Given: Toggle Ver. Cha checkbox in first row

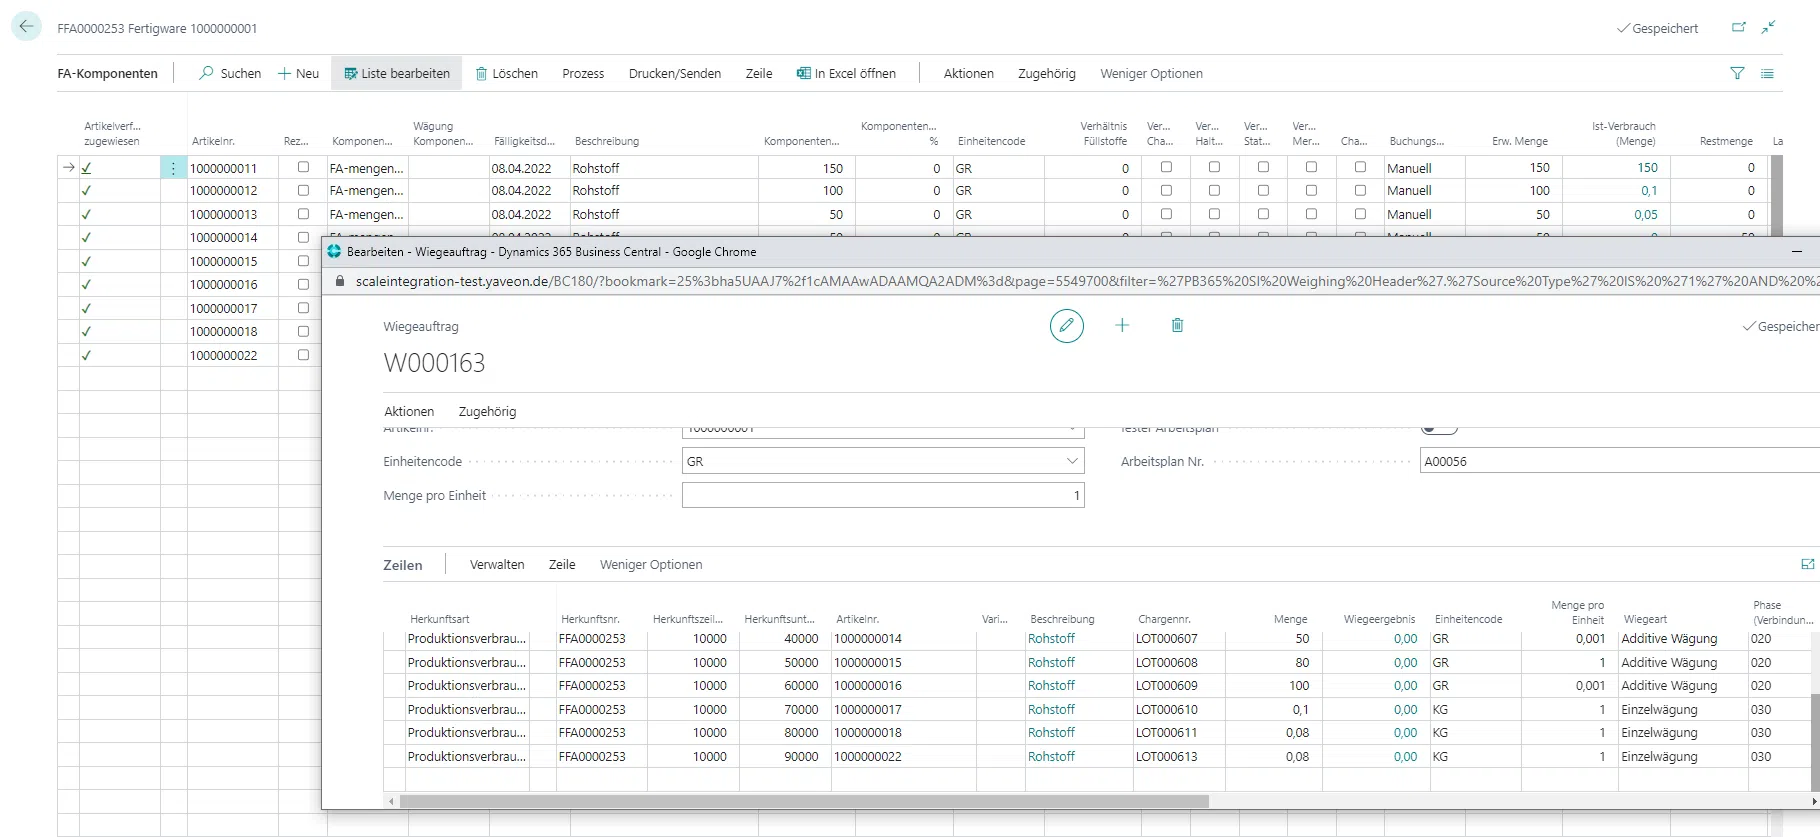Looking at the screenshot, I should pos(1166,167).
